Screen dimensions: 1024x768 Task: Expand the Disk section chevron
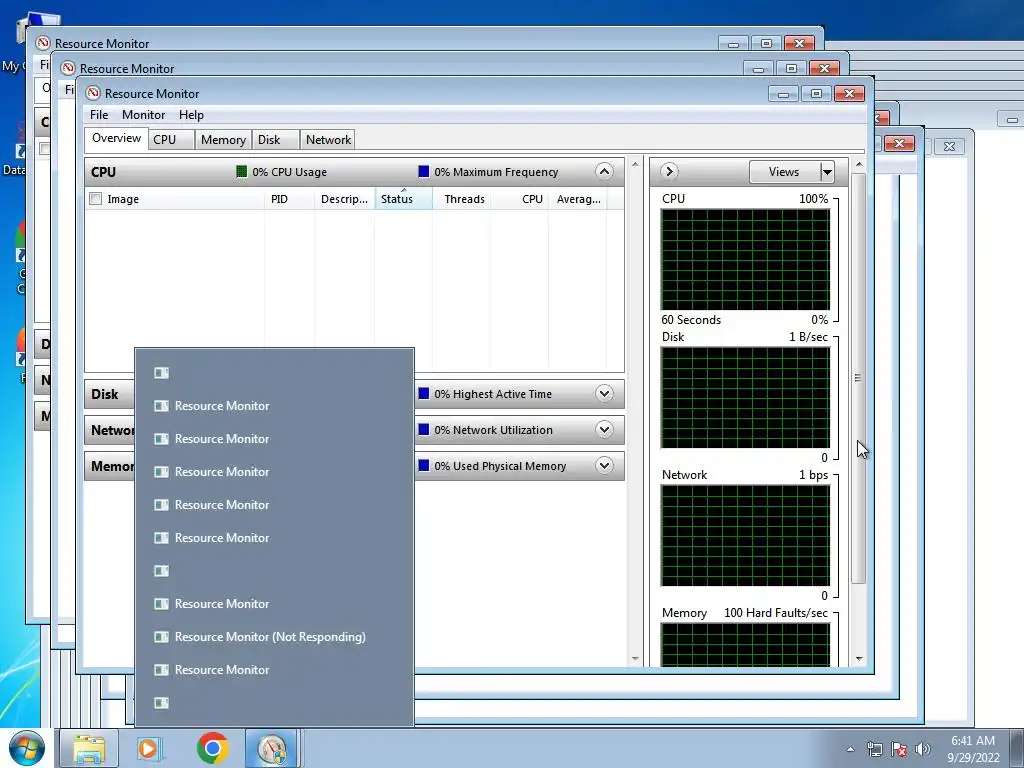[x=604, y=394]
